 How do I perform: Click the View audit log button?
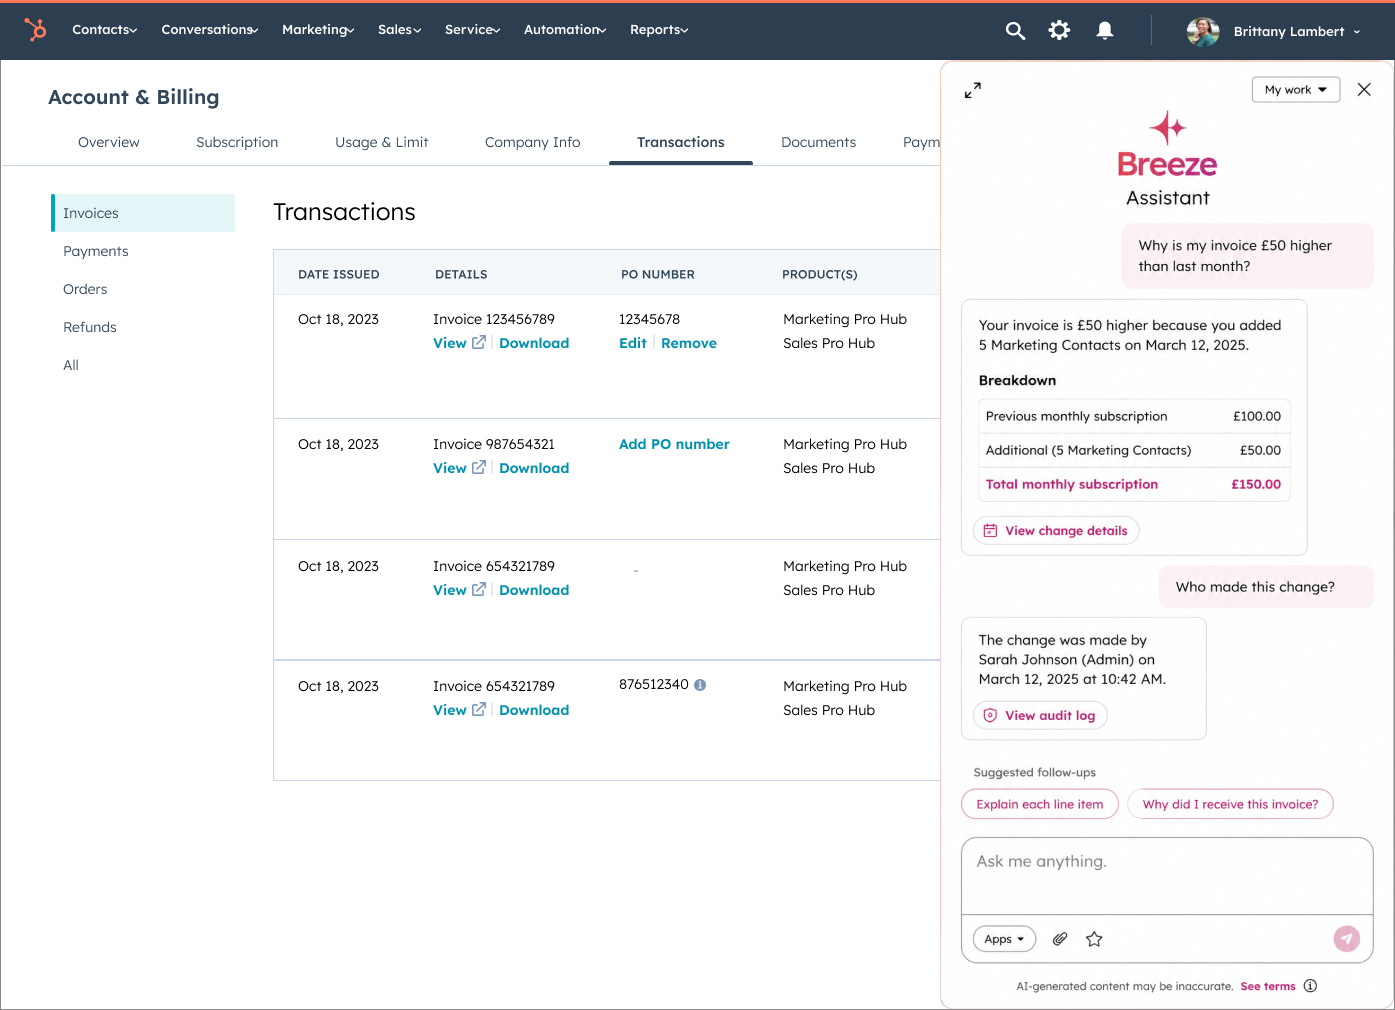pyautogui.click(x=1040, y=715)
